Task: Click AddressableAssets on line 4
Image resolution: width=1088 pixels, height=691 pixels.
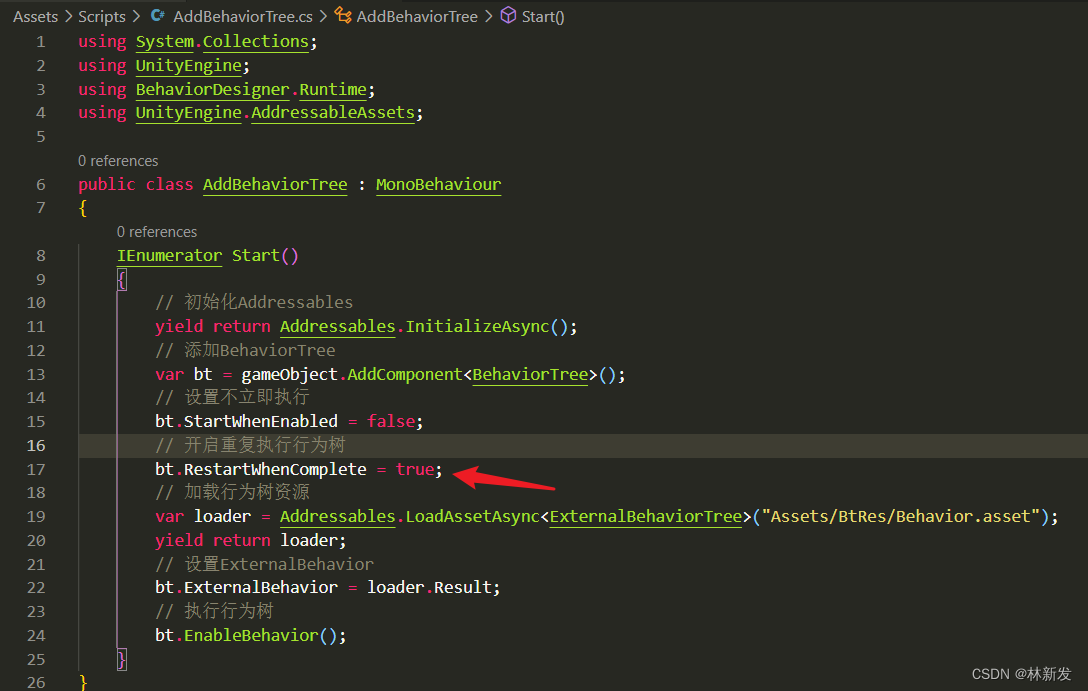Action: pyautogui.click(x=333, y=112)
